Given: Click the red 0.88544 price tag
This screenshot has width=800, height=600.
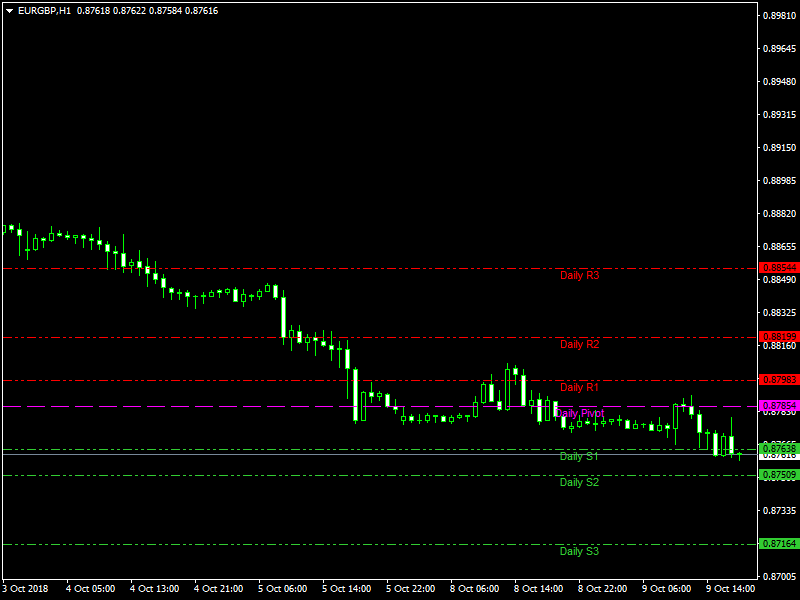Looking at the screenshot, I should coord(780,268).
